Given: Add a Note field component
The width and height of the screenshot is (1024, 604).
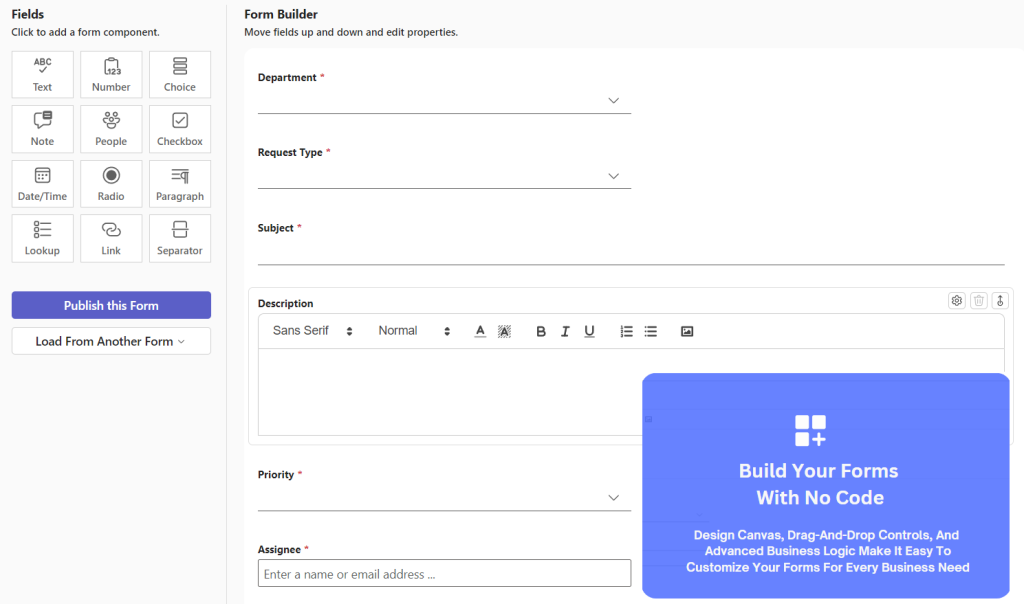Looking at the screenshot, I should tap(42, 129).
